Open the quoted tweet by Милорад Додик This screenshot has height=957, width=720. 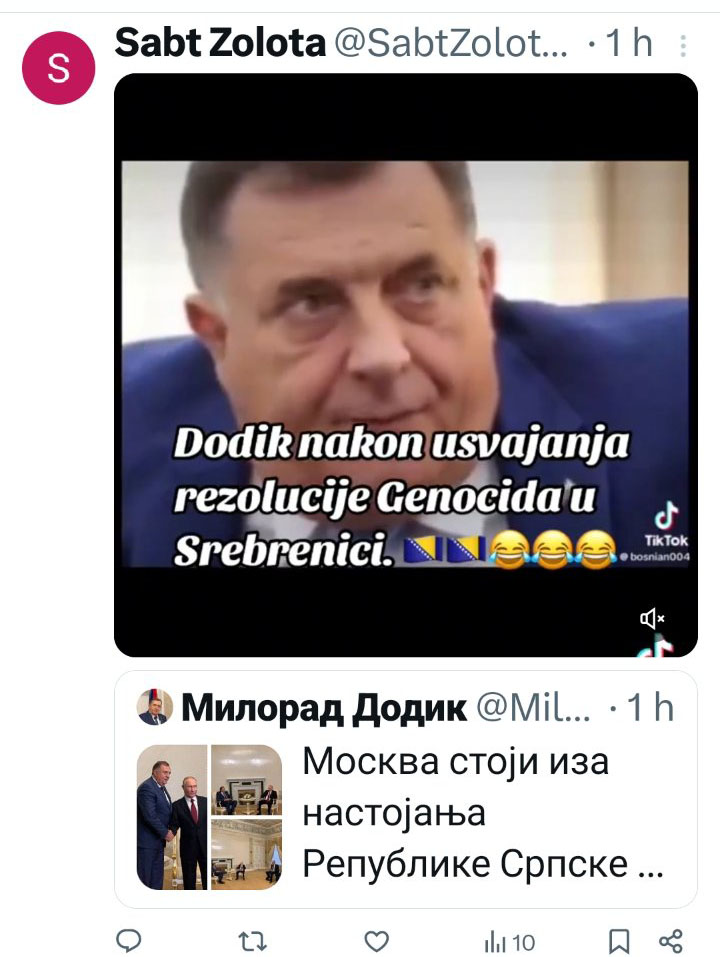click(x=406, y=789)
